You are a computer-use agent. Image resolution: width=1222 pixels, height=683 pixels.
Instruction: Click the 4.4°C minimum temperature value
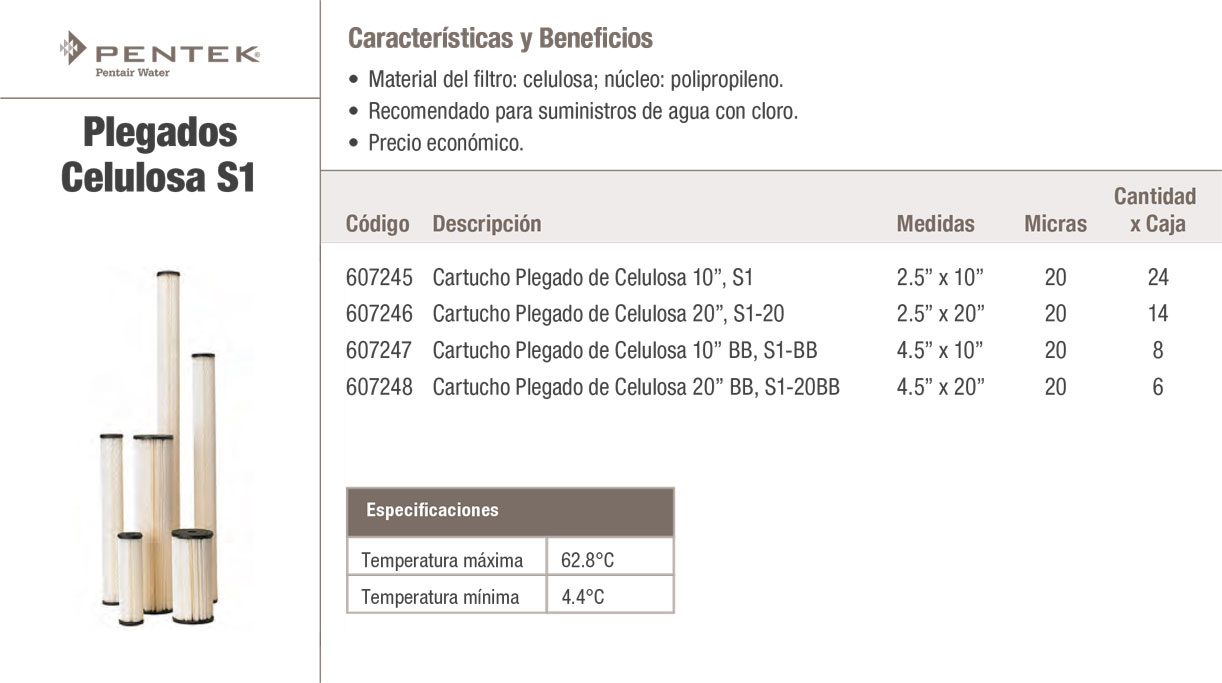coord(583,598)
